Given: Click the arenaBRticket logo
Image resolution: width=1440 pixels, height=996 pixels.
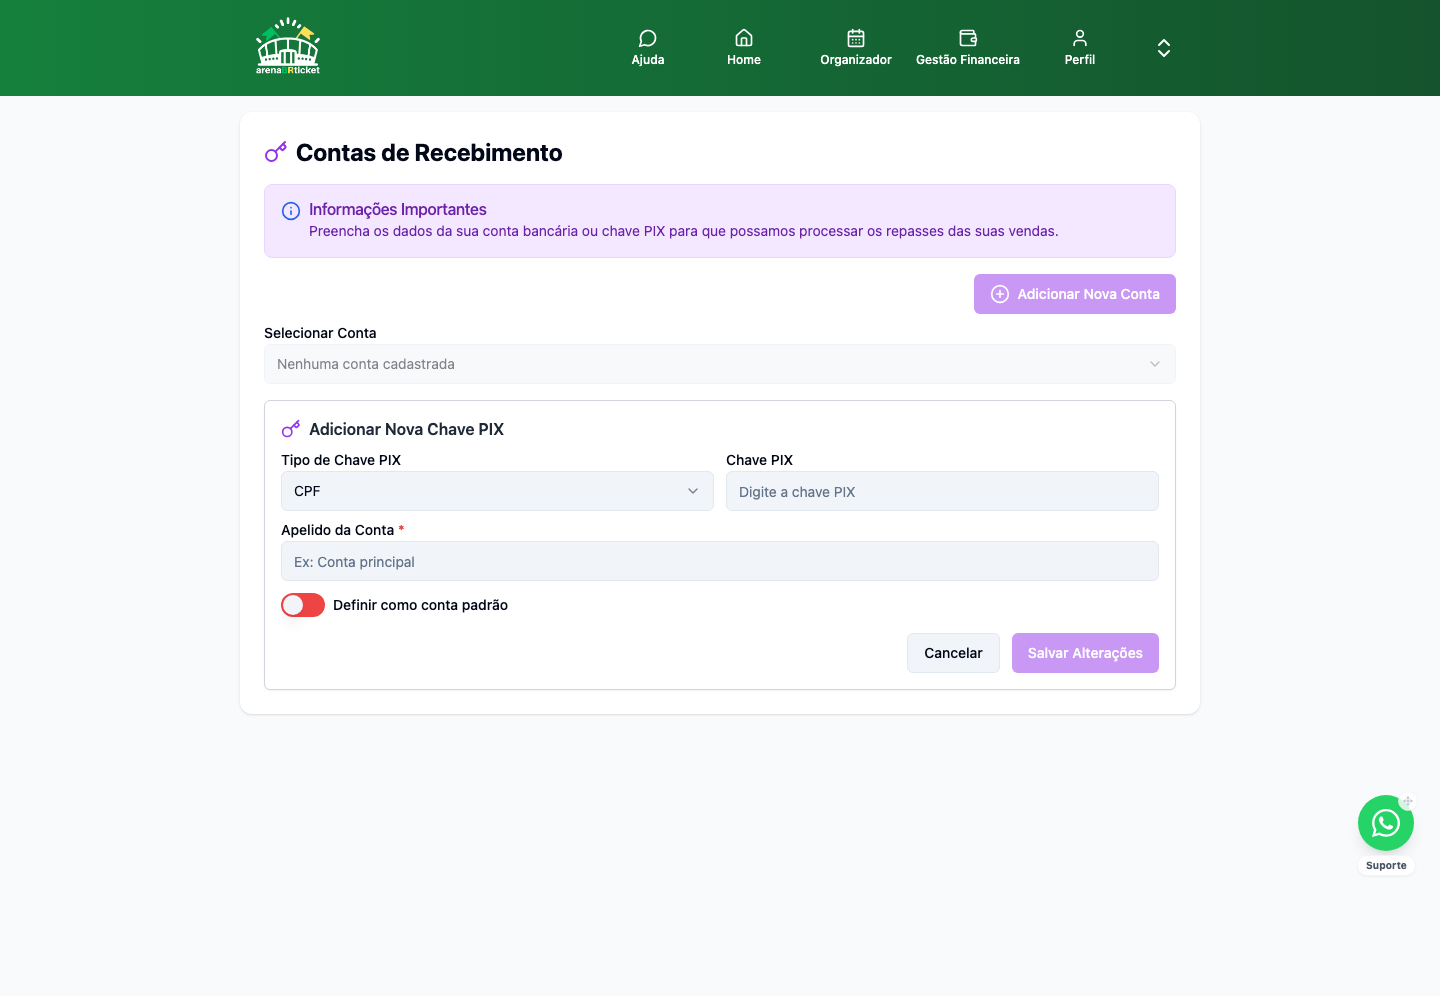Looking at the screenshot, I should point(288,46).
